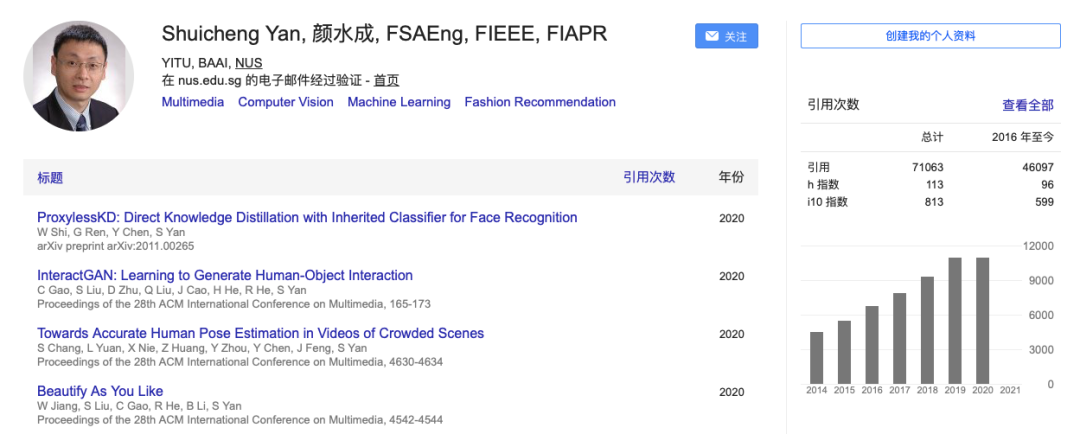
Task: Open the 创建我的个人资料 button
Action: (930, 36)
